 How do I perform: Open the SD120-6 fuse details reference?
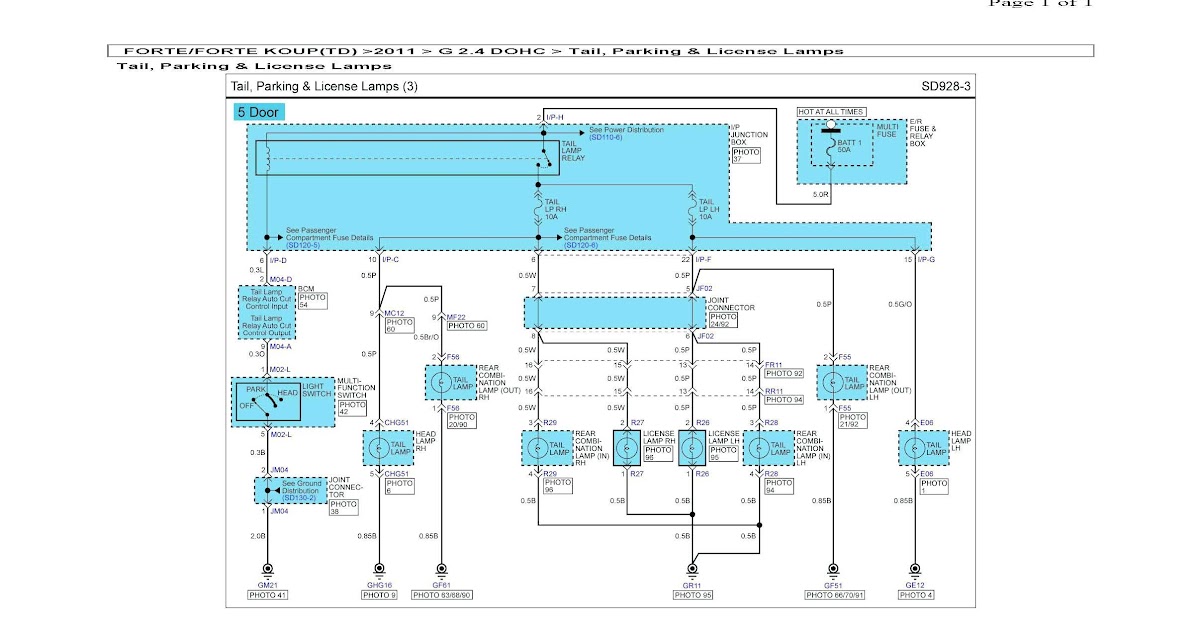(x=580, y=244)
